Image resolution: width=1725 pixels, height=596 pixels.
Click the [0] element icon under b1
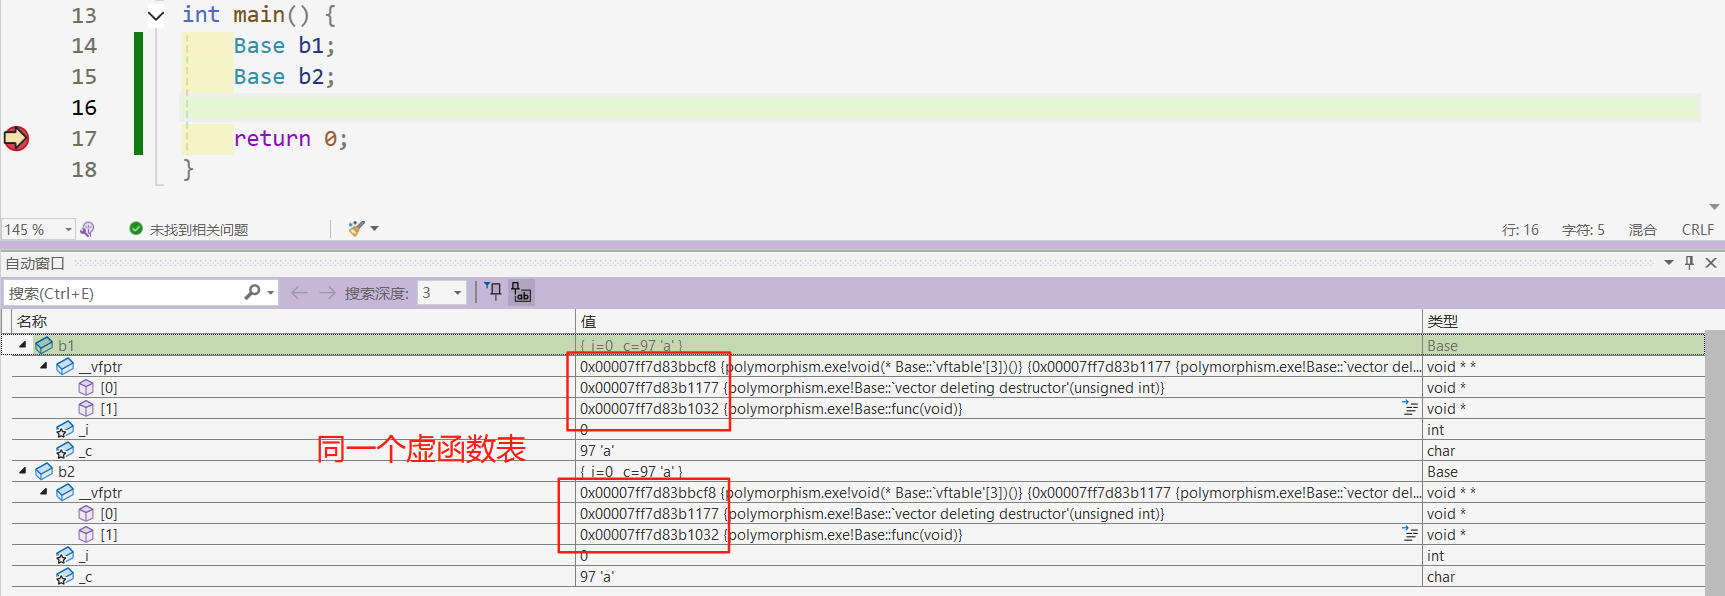pyautogui.click(x=86, y=388)
